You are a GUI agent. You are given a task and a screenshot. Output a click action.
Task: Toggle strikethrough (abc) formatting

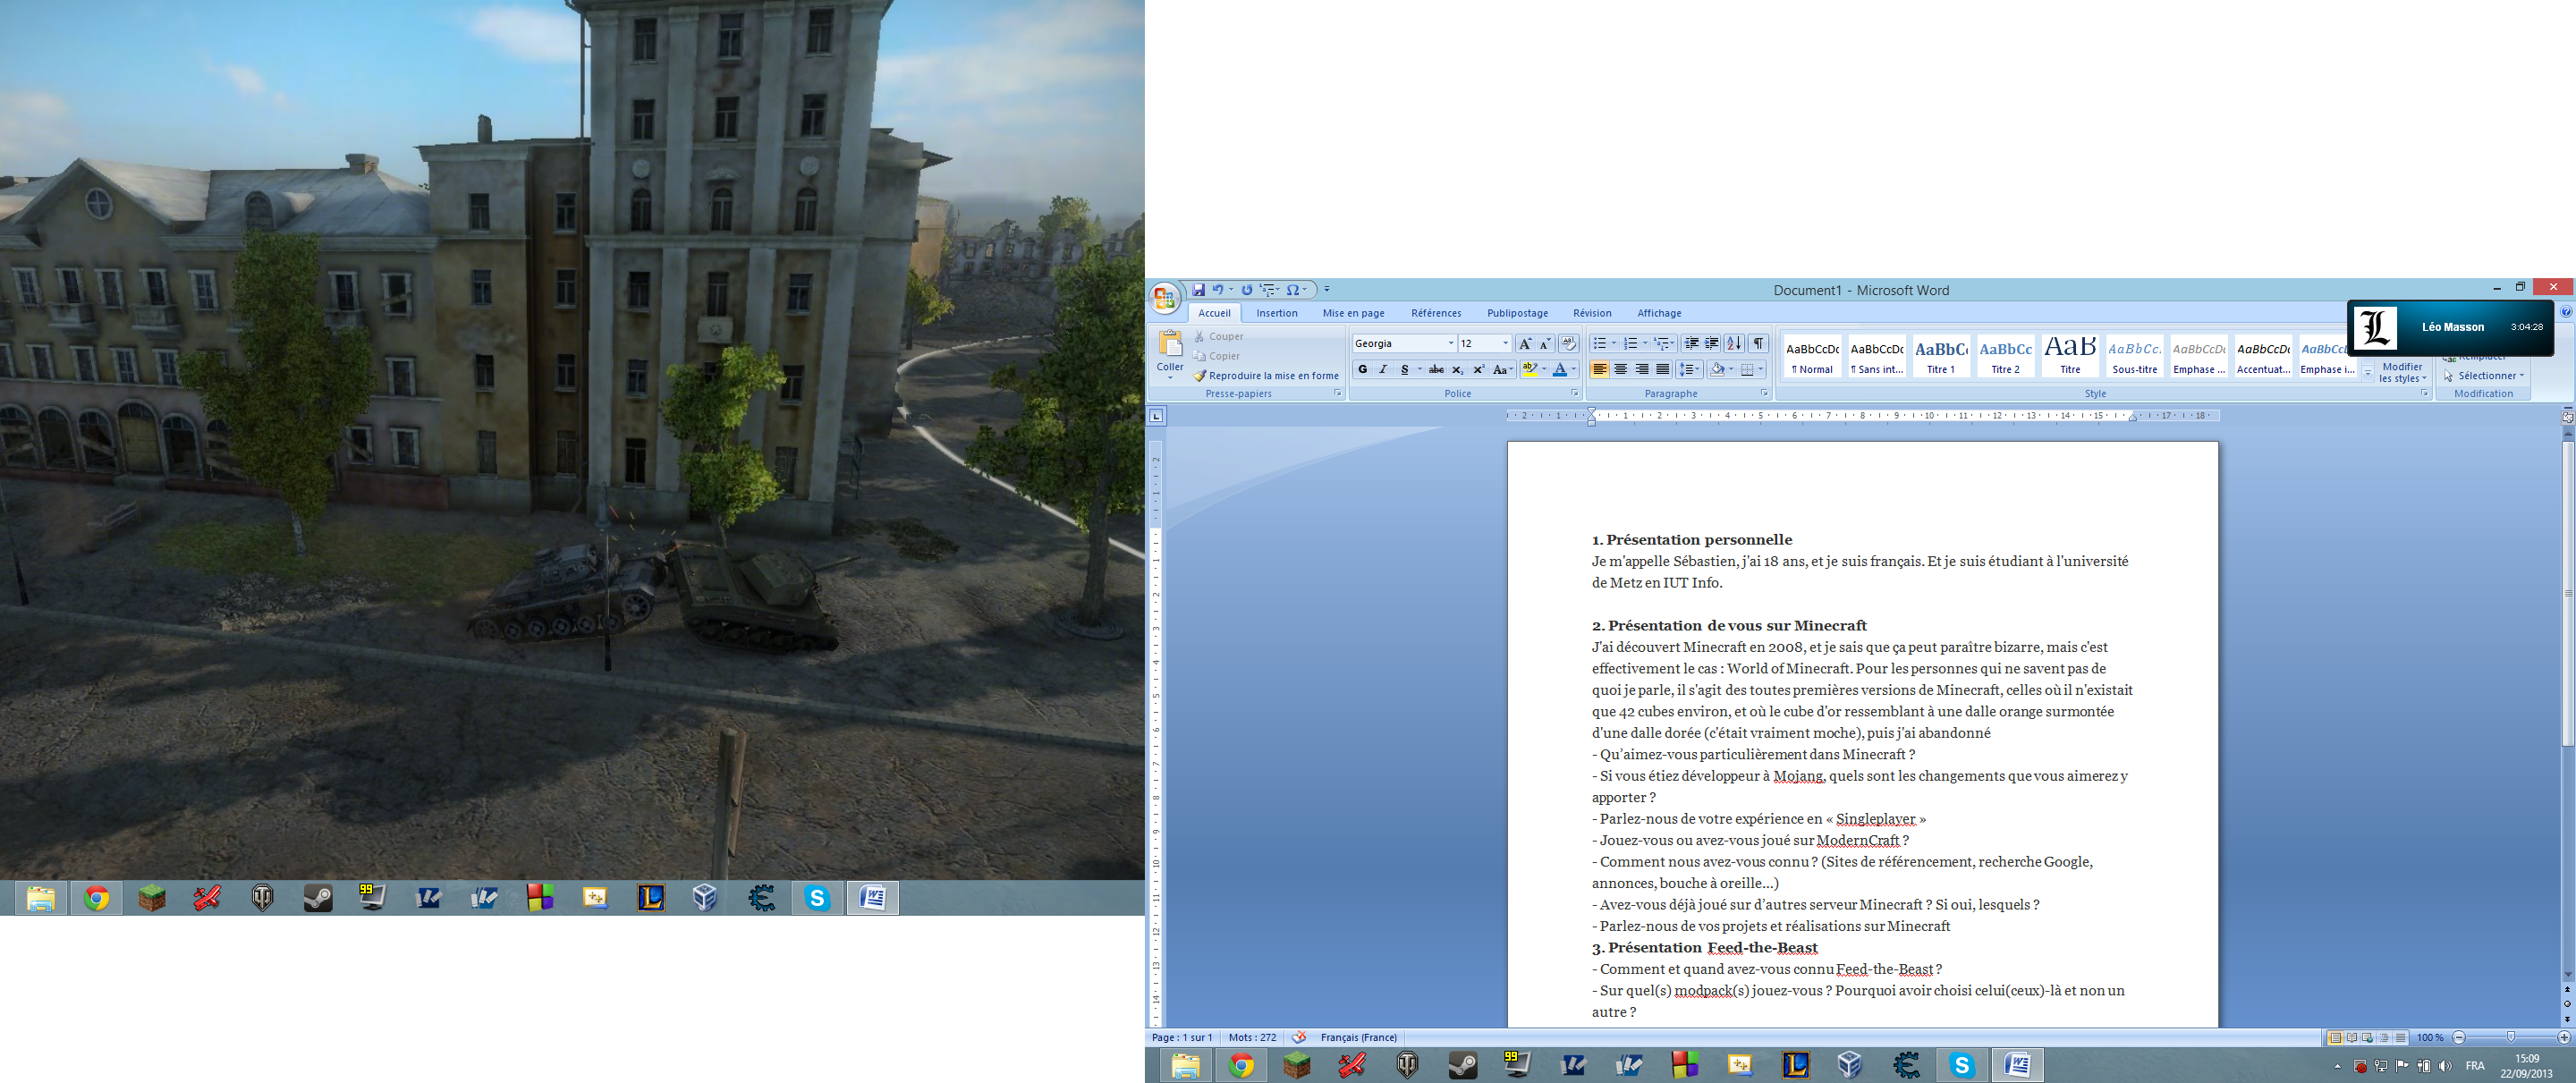coord(1436,370)
